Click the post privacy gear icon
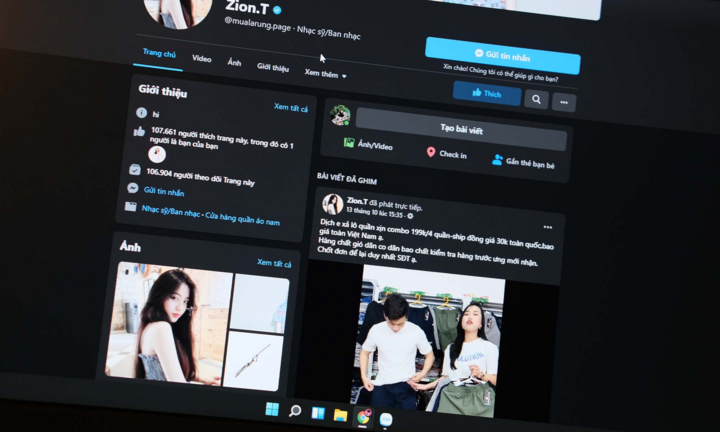Screen dimensions: 720x432 click(410, 216)
